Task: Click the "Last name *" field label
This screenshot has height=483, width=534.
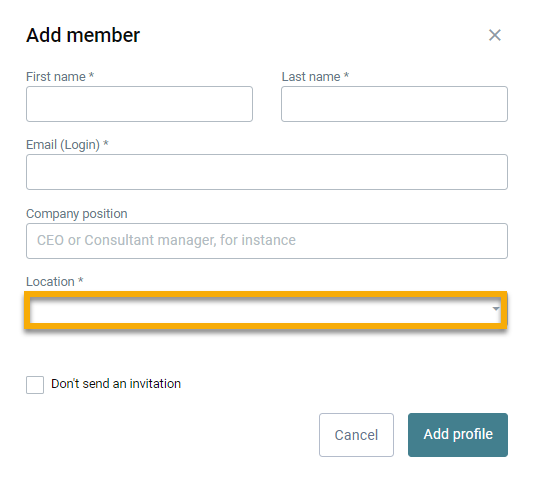Action: [x=315, y=77]
